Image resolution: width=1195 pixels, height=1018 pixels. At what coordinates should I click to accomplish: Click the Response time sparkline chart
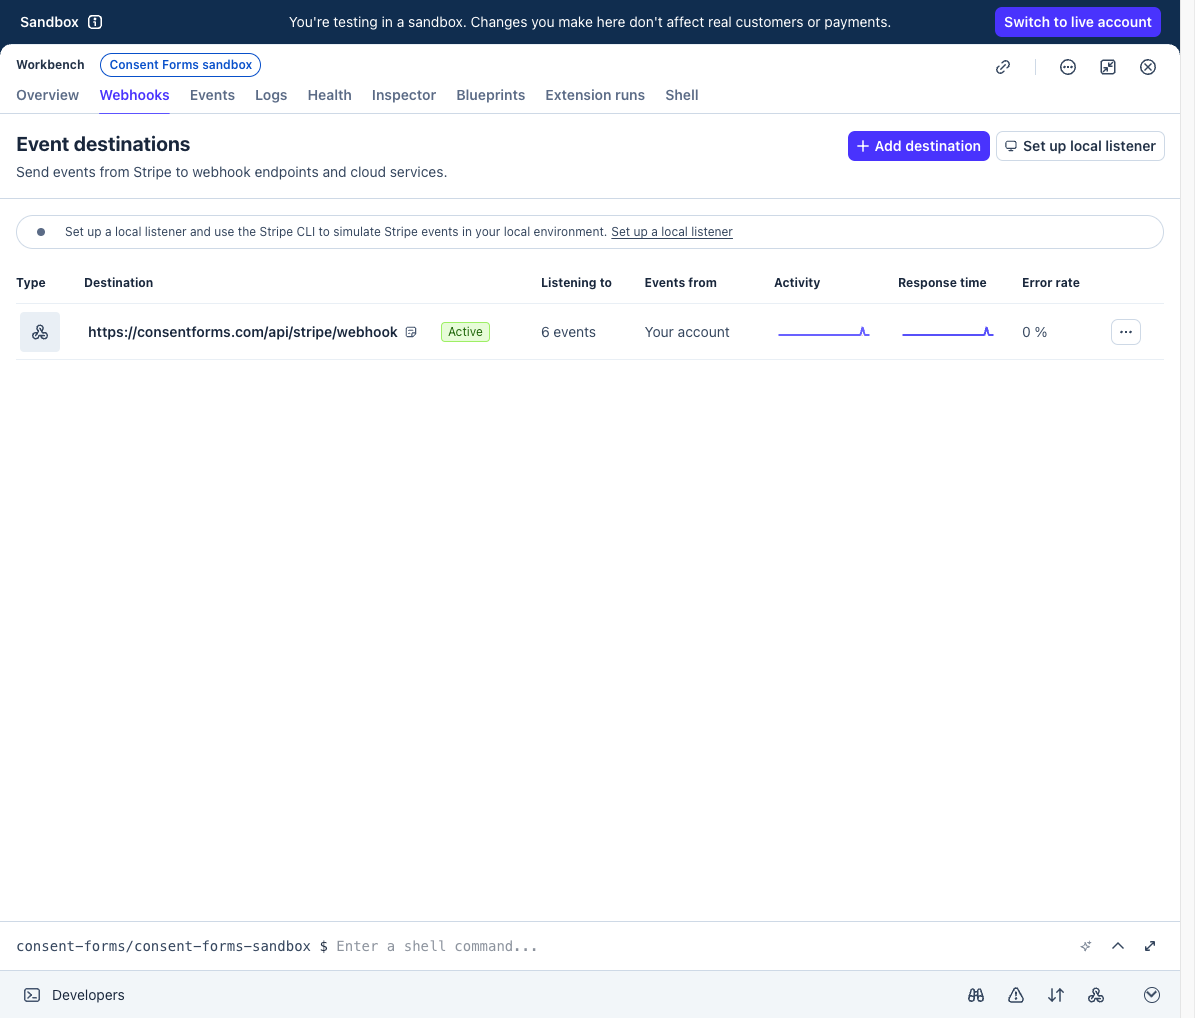point(948,332)
